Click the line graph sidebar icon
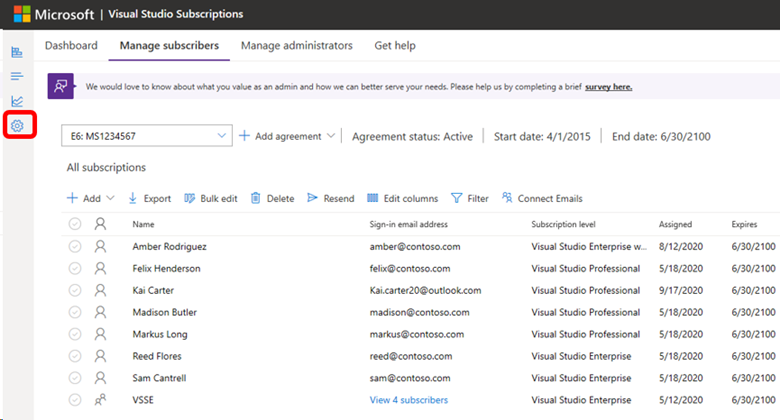Viewport: 780px width, 420px height. [x=17, y=101]
